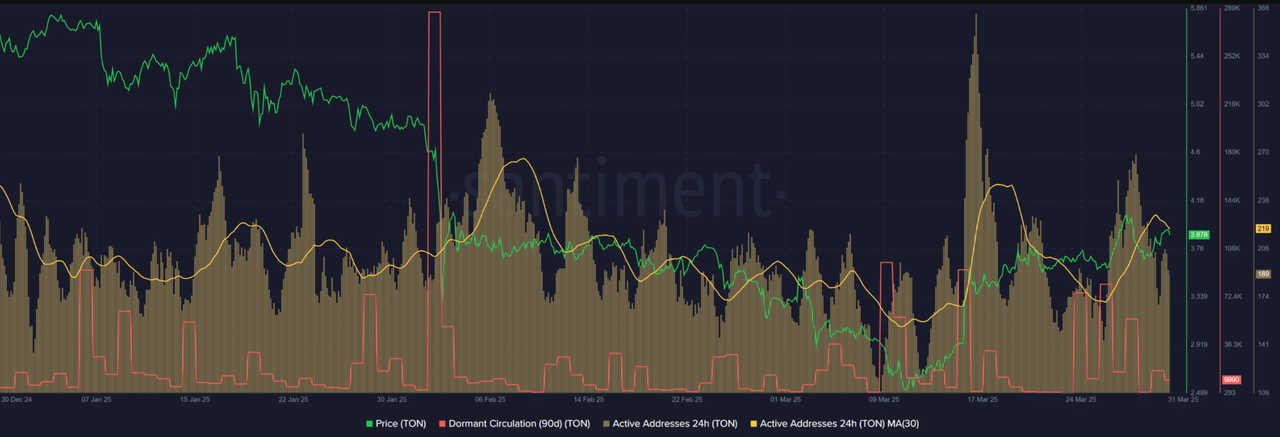
Task: Click the red 9990 dormant circulation badge
Action: [x=1231, y=380]
